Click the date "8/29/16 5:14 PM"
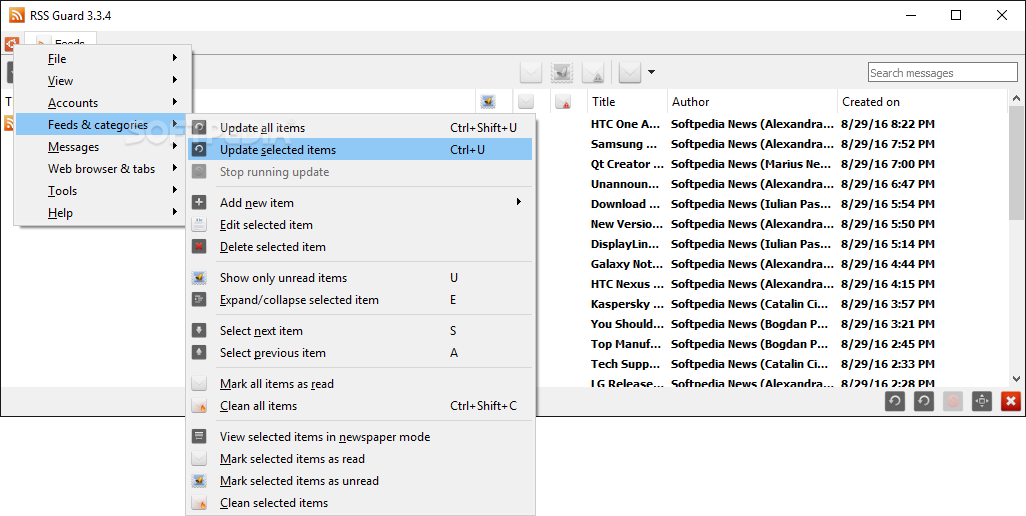Screen dimensions: 1026x516 click(888, 244)
